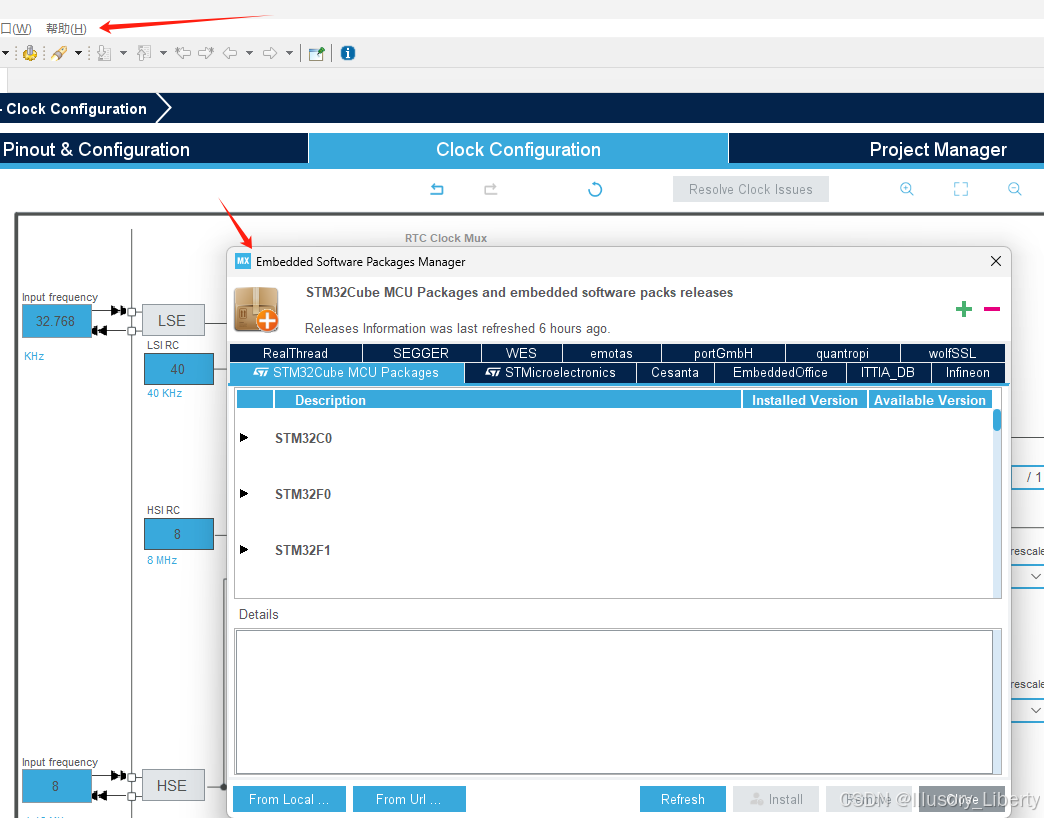Open the Forward navigation history dropdown
The height and width of the screenshot is (818, 1044).
click(290, 53)
